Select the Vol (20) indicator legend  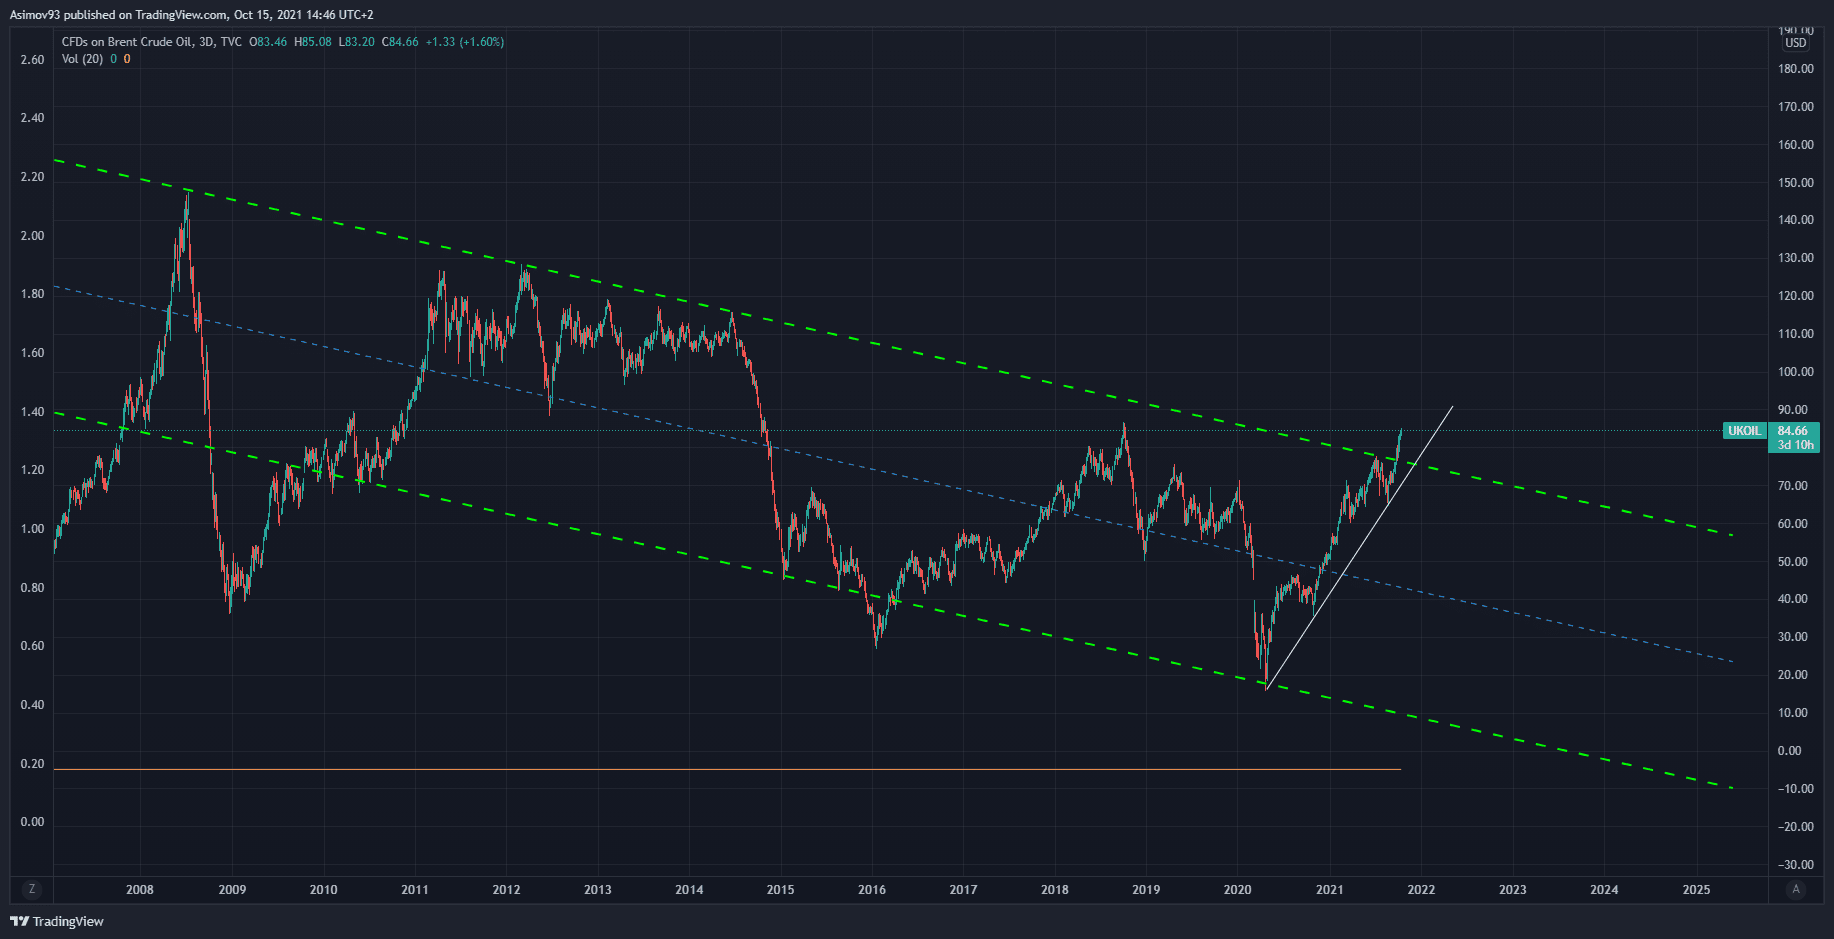[82, 59]
